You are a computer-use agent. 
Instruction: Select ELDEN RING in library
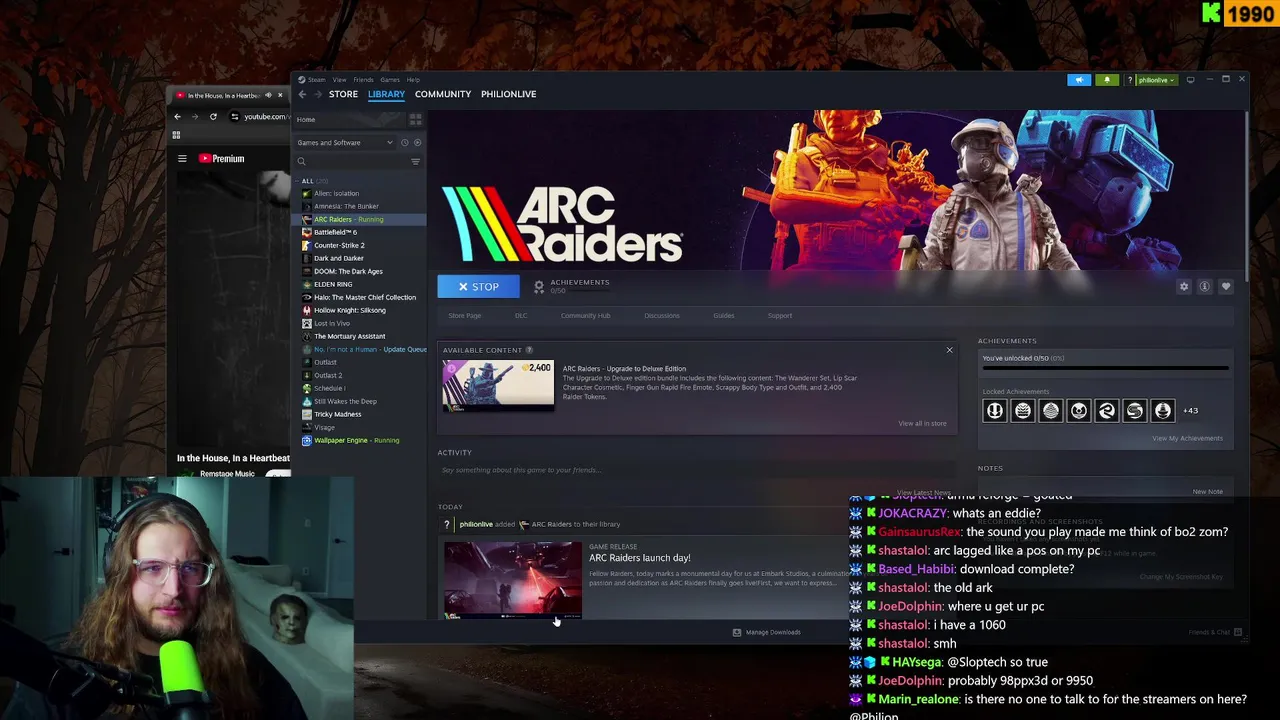[x=333, y=285]
